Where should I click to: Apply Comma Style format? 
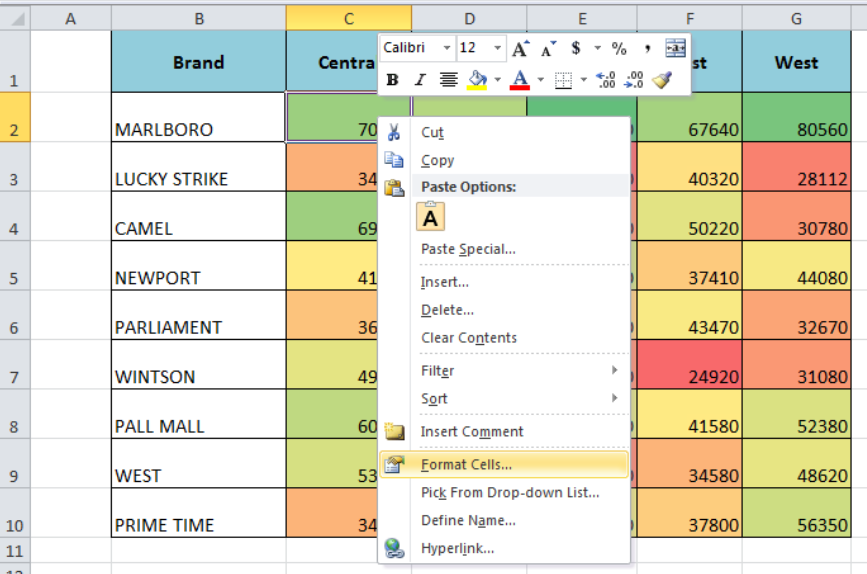(647, 49)
